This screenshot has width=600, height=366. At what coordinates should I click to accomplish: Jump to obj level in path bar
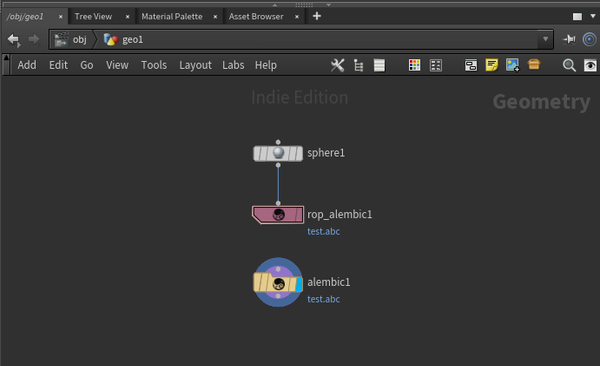[71, 39]
